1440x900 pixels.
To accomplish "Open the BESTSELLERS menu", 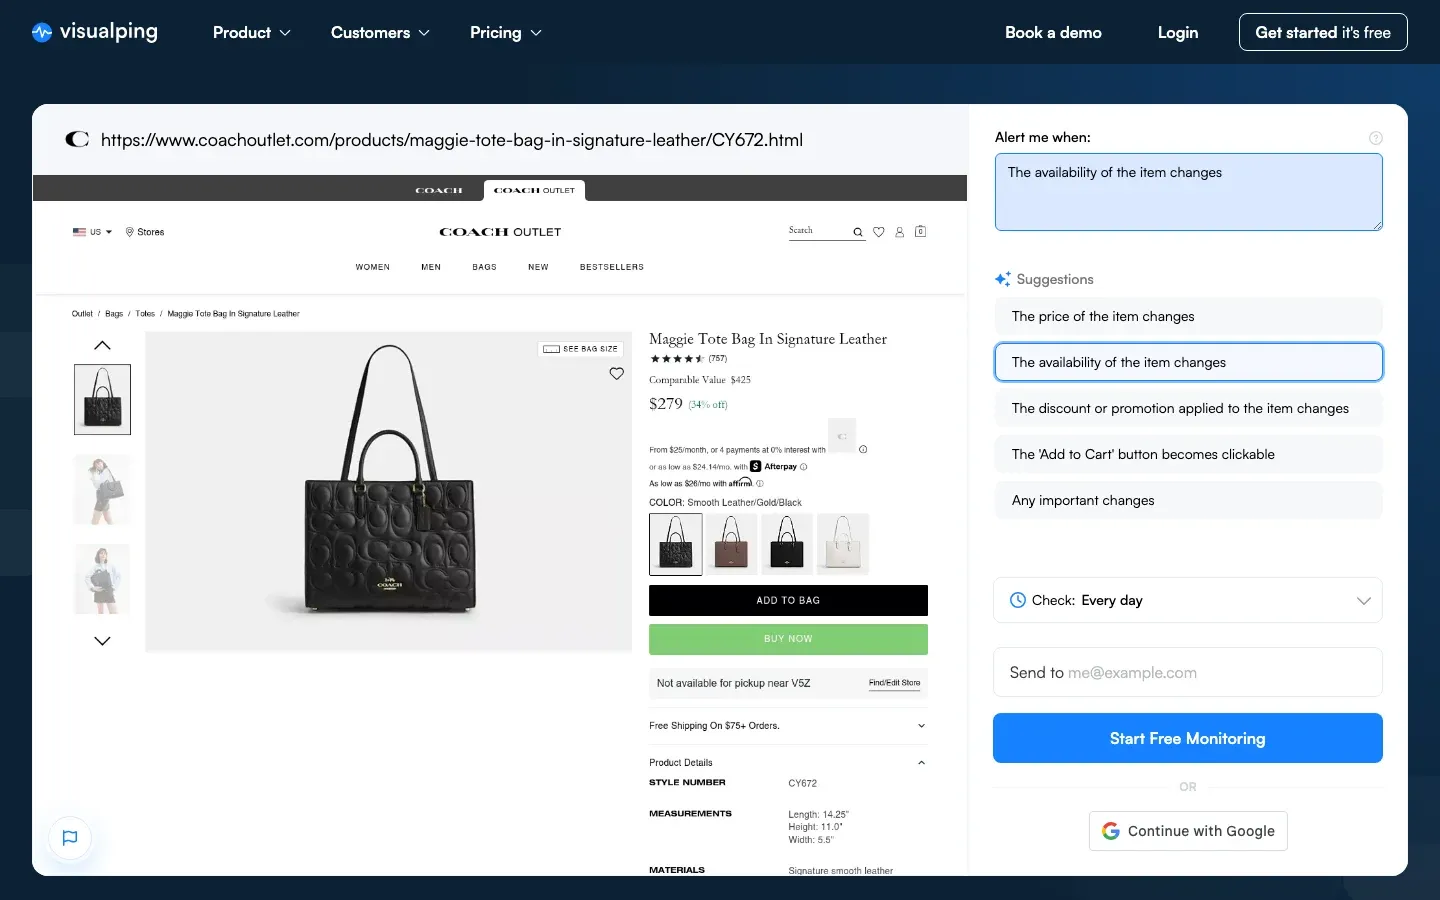I will (x=612, y=267).
